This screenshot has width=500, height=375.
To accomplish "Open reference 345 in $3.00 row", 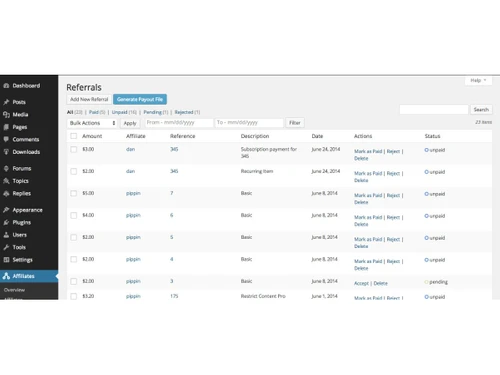I will tap(174, 149).
